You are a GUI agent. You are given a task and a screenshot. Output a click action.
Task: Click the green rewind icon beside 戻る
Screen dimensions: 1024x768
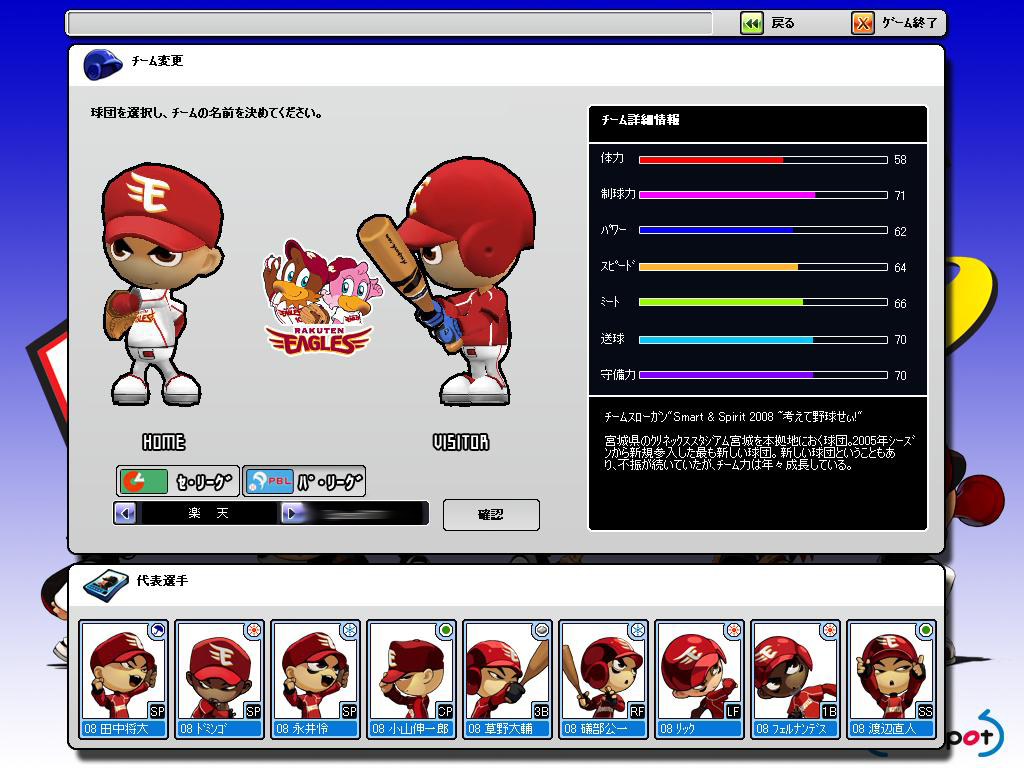point(752,24)
